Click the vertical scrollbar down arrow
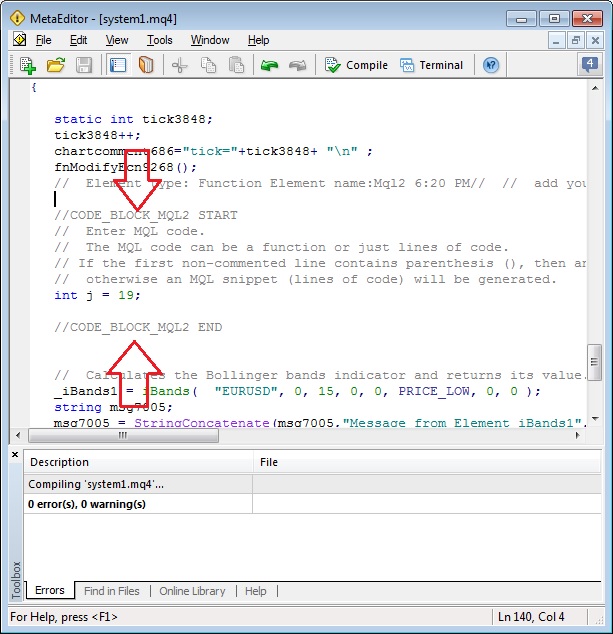 (595, 418)
